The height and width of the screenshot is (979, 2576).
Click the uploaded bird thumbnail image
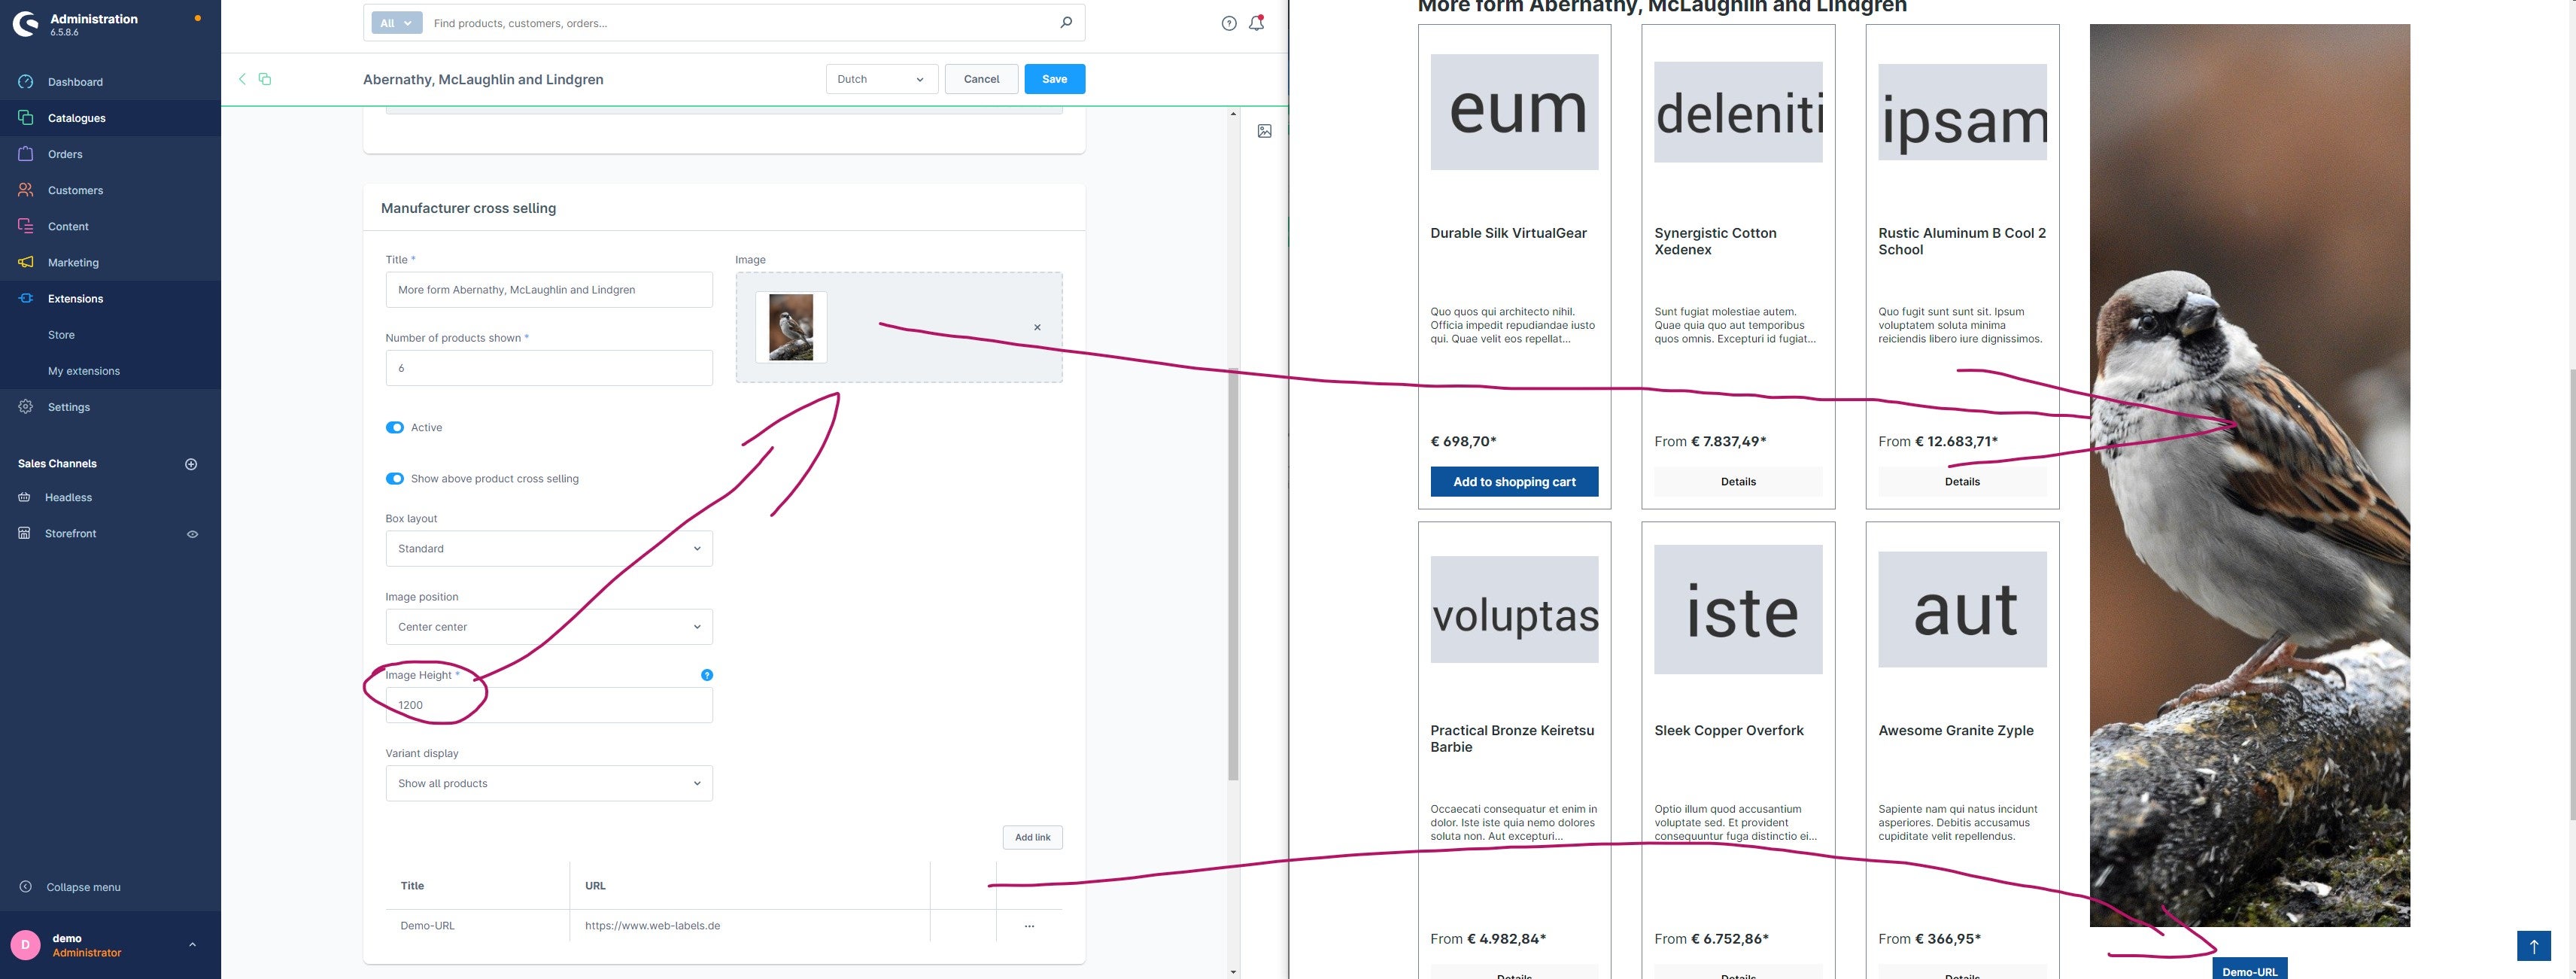coord(790,325)
